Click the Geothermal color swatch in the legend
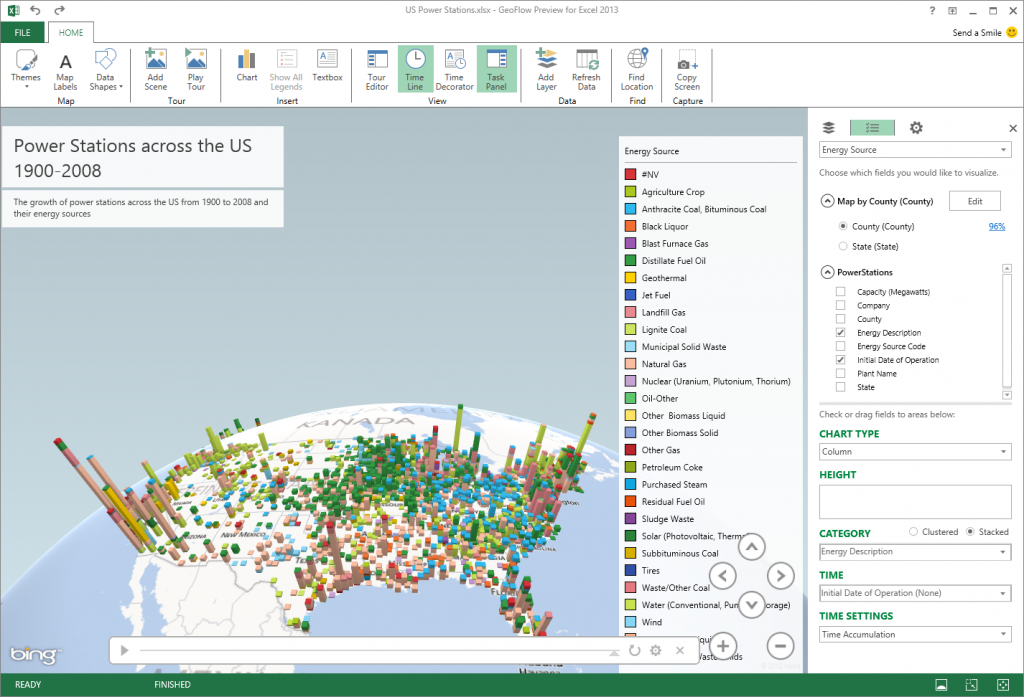Screen dimensions: 1024x697 pyautogui.click(x=628, y=277)
